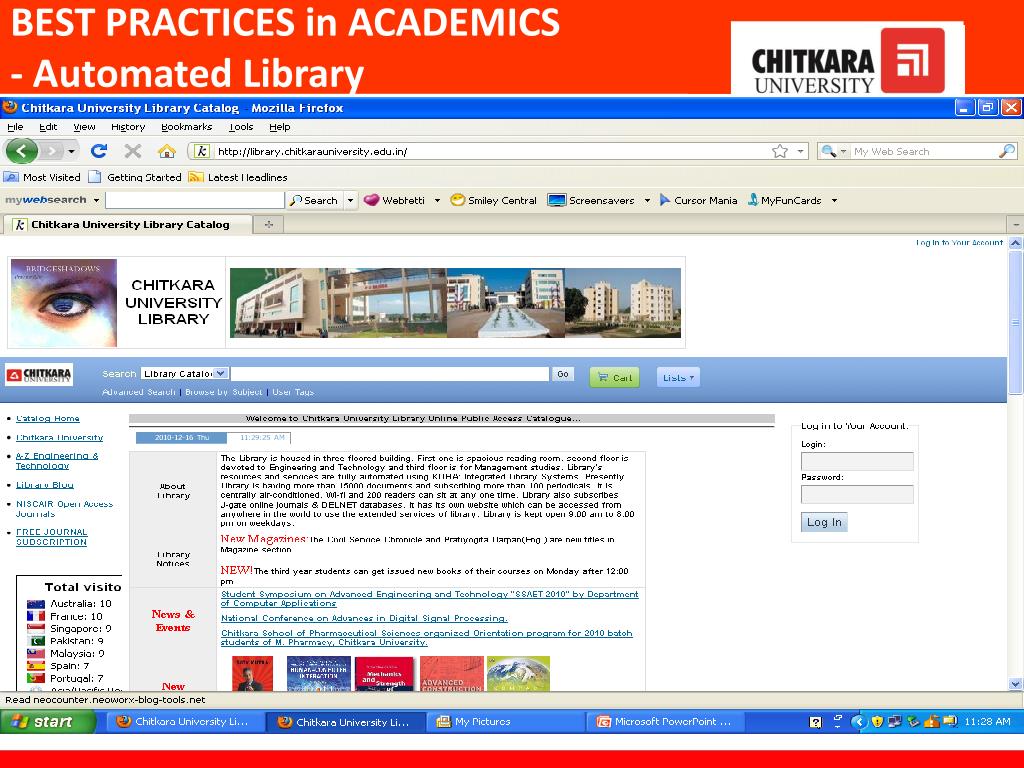
Task: Expand the Webfetti dropdown arrow
Action: (437, 200)
